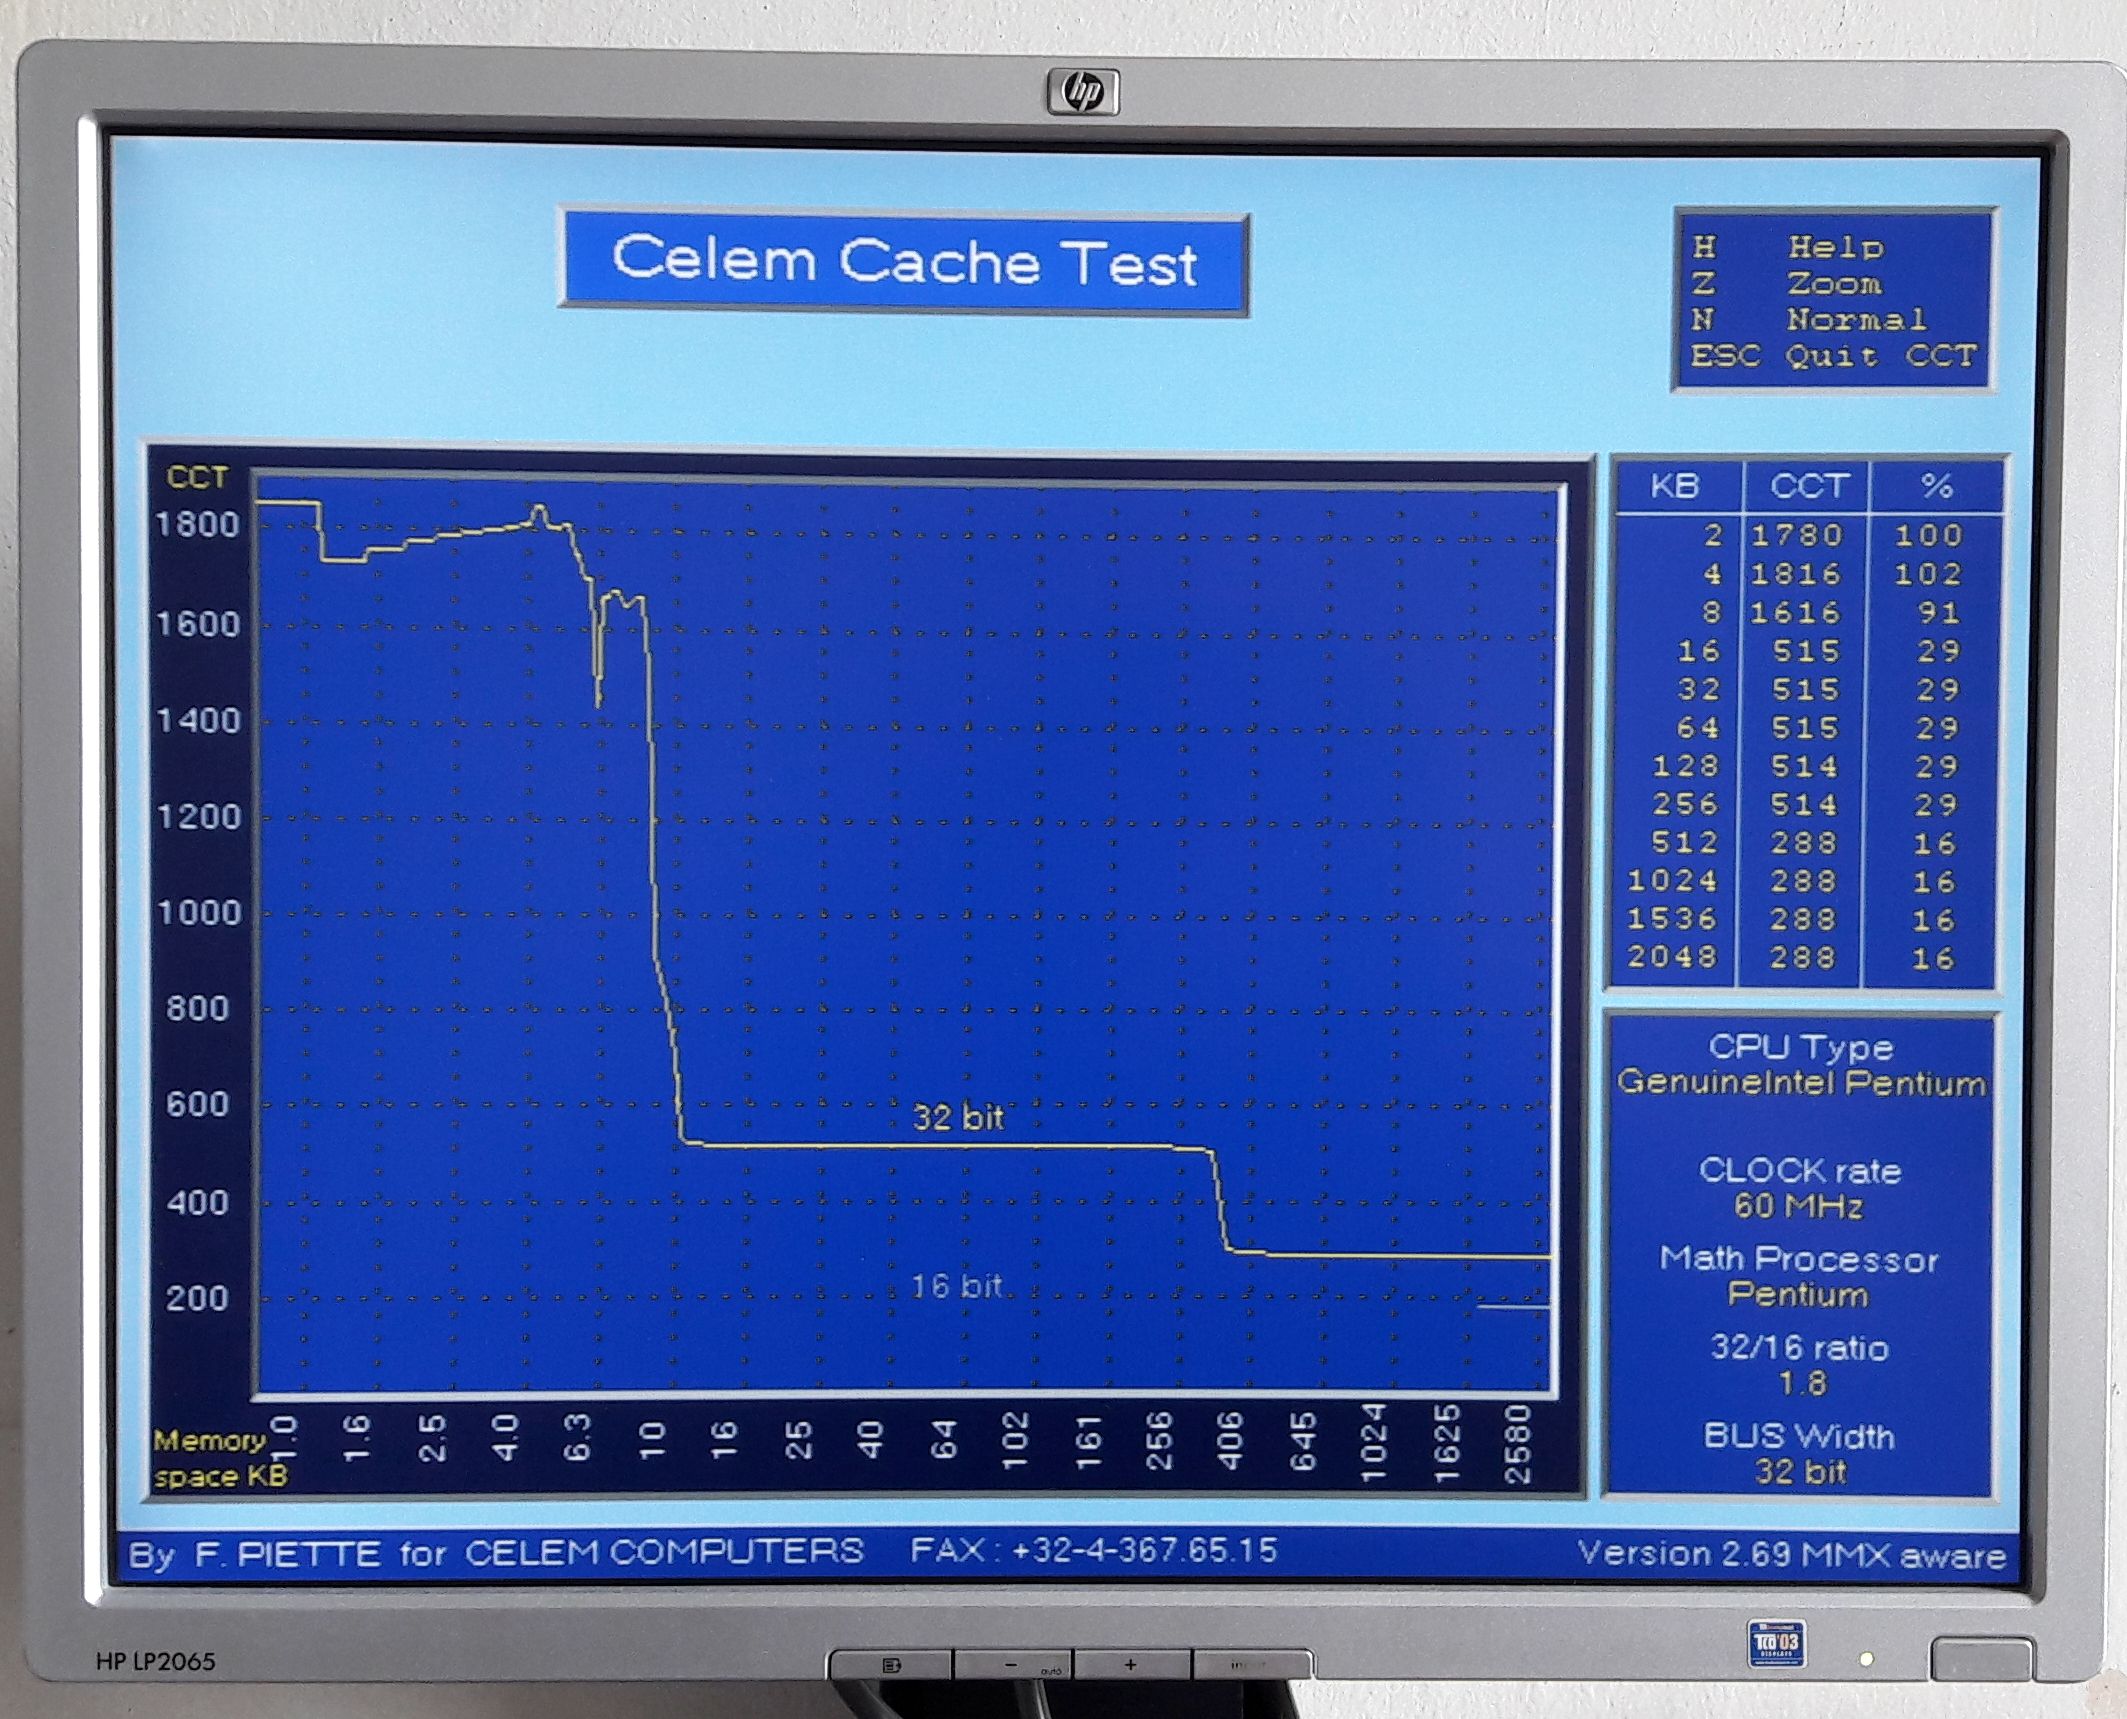Click the CCT value '1616' in the table
The width and height of the screenshot is (2127, 1719).
pos(1797,612)
